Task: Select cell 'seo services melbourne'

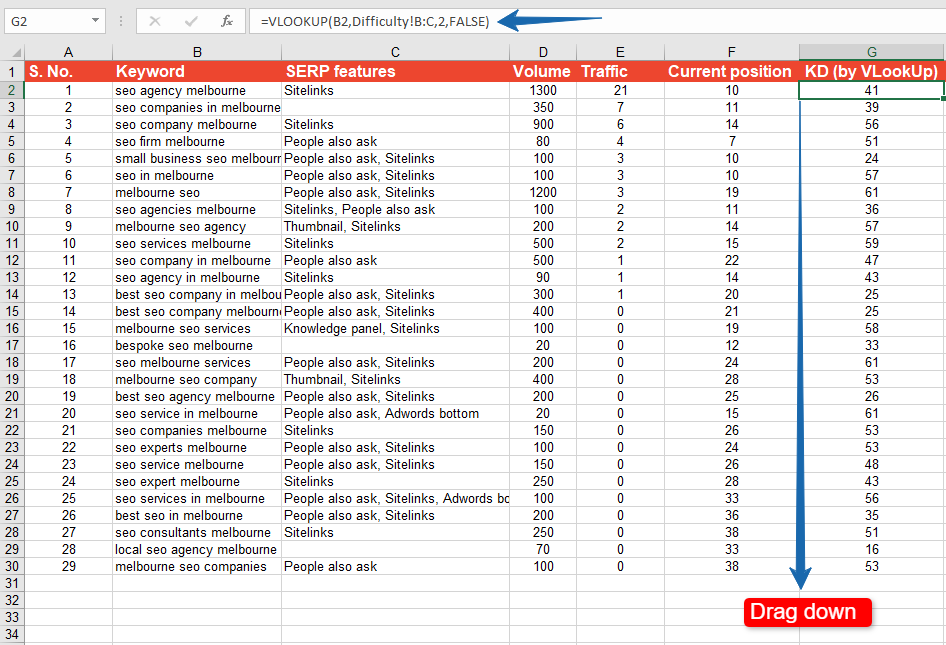Action: [x=197, y=243]
